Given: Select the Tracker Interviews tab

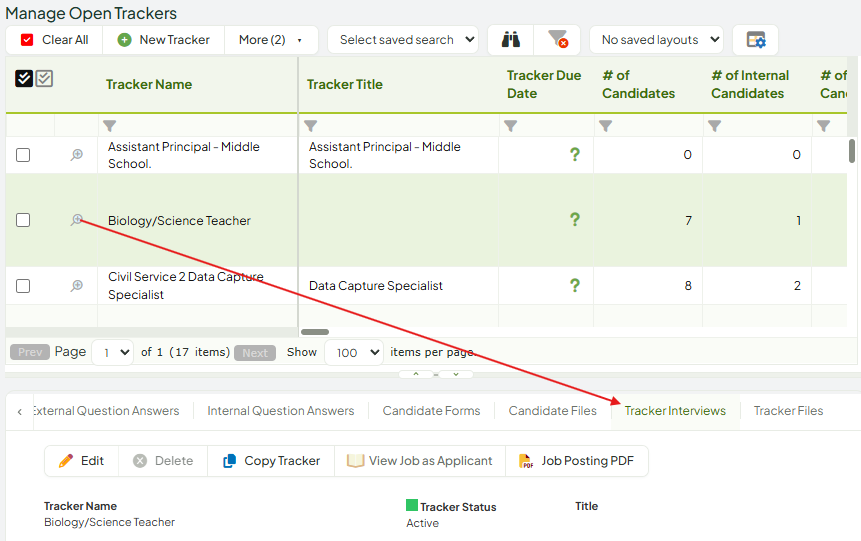Looking at the screenshot, I should [675, 411].
